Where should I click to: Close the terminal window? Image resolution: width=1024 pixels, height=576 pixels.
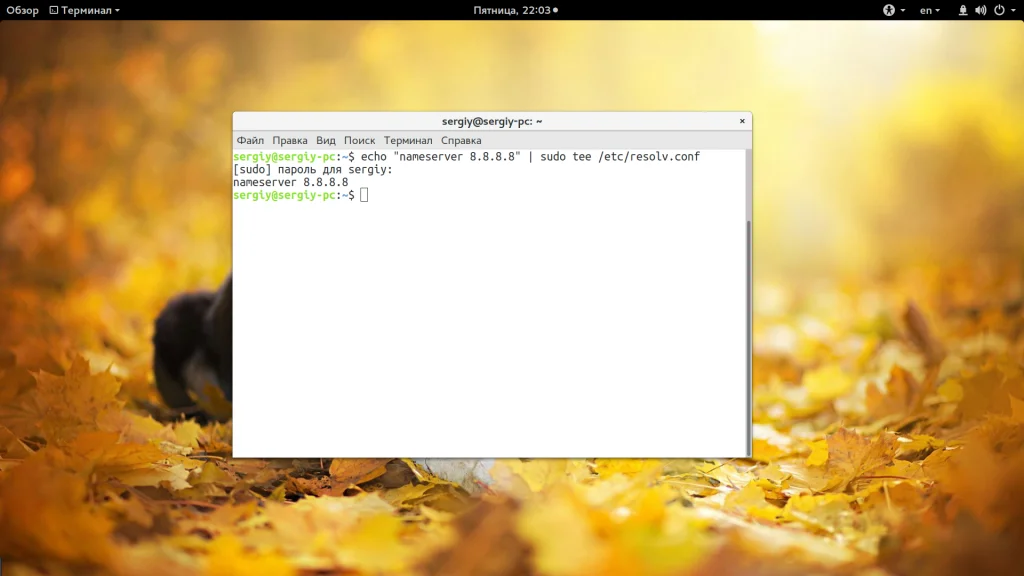742,121
